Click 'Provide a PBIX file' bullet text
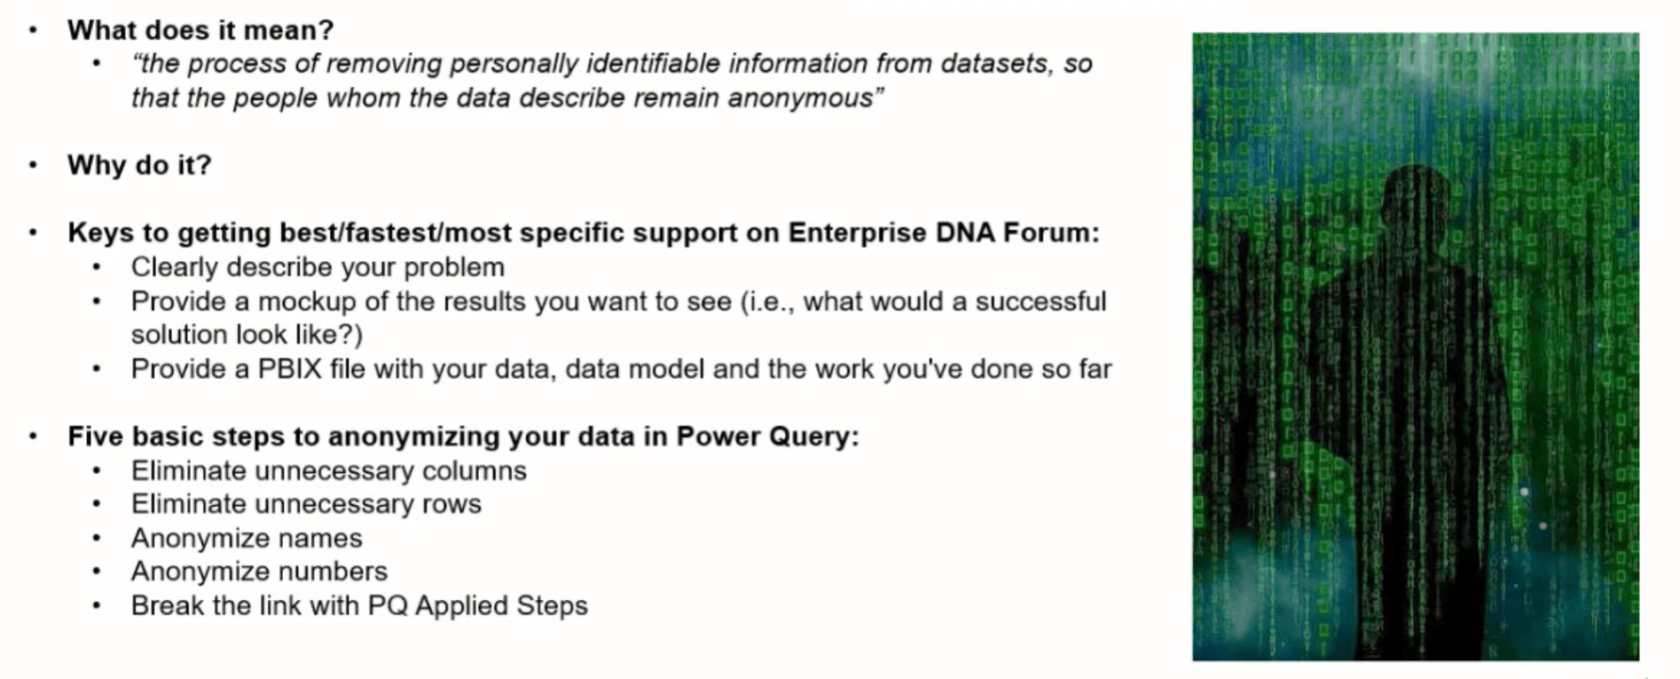This screenshot has width=1680, height=679. (621, 369)
